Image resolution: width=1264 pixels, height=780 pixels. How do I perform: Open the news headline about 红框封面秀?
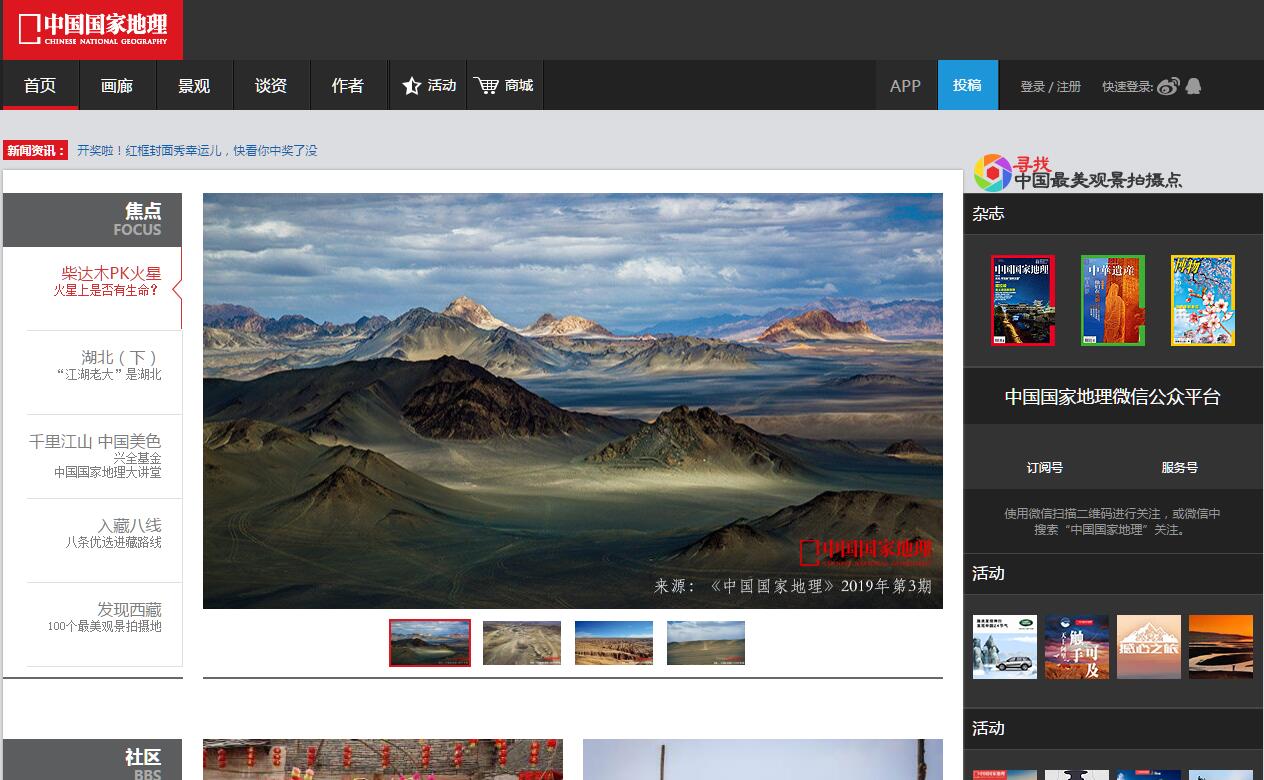pos(197,151)
